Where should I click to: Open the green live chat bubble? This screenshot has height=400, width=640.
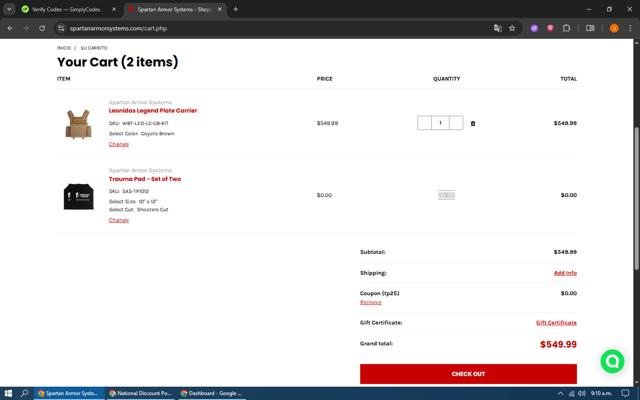(612, 361)
